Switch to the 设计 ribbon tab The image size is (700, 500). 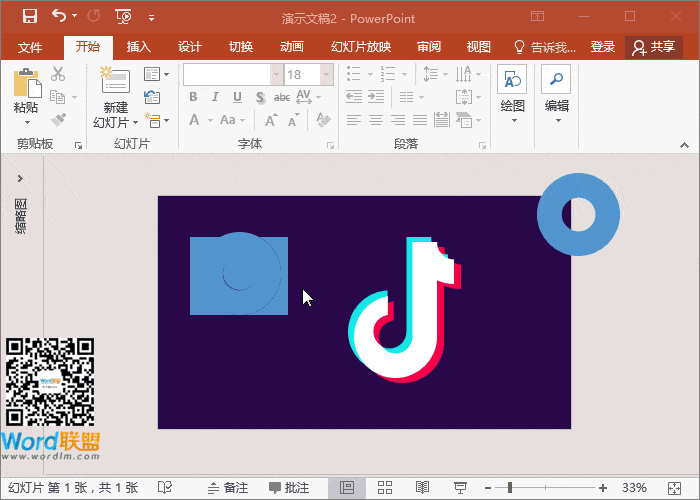click(190, 46)
